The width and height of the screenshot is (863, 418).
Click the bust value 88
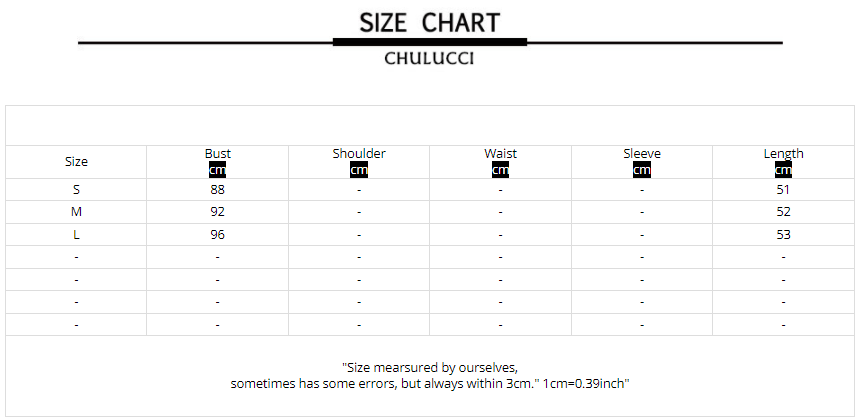(x=217, y=189)
